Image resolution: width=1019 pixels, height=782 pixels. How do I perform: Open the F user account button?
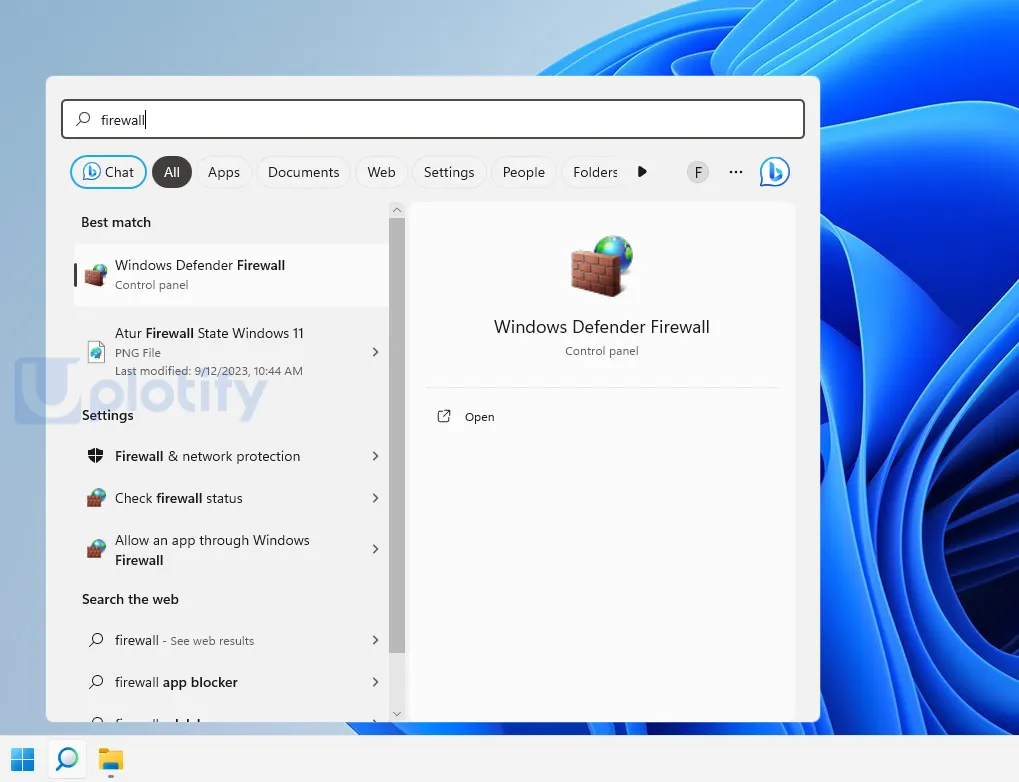(698, 172)
